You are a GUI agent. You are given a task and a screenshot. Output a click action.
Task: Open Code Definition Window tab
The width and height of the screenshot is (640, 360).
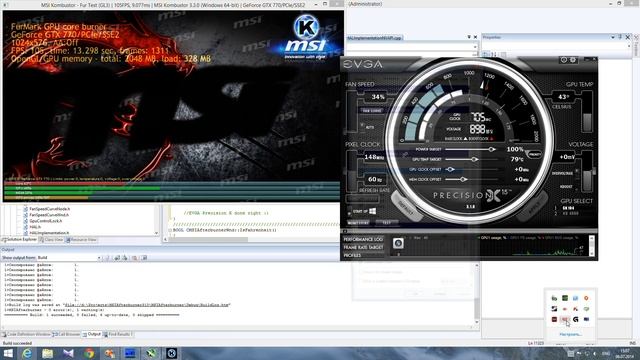tap(26, 334)
